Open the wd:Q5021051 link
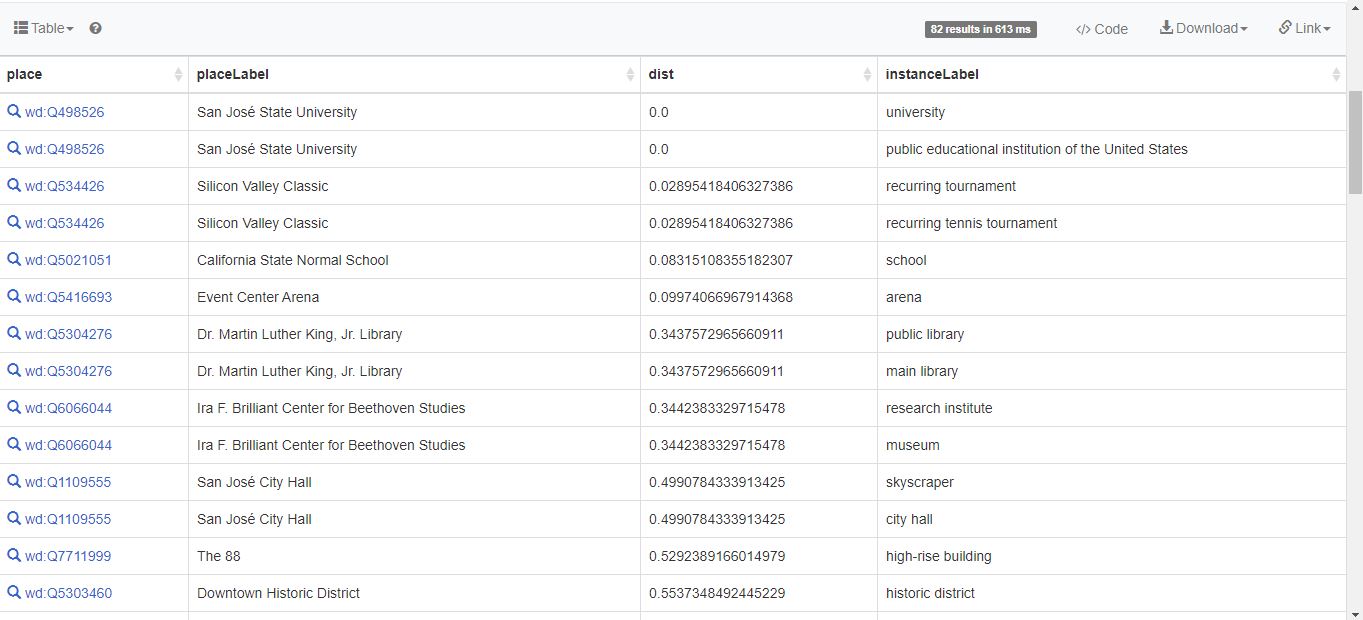 pyautogui.click(x=69, y=260)
